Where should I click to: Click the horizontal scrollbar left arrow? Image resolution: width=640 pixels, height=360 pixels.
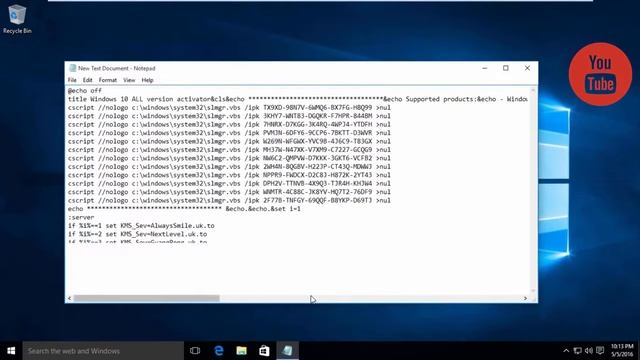click(x=69, y=298)
